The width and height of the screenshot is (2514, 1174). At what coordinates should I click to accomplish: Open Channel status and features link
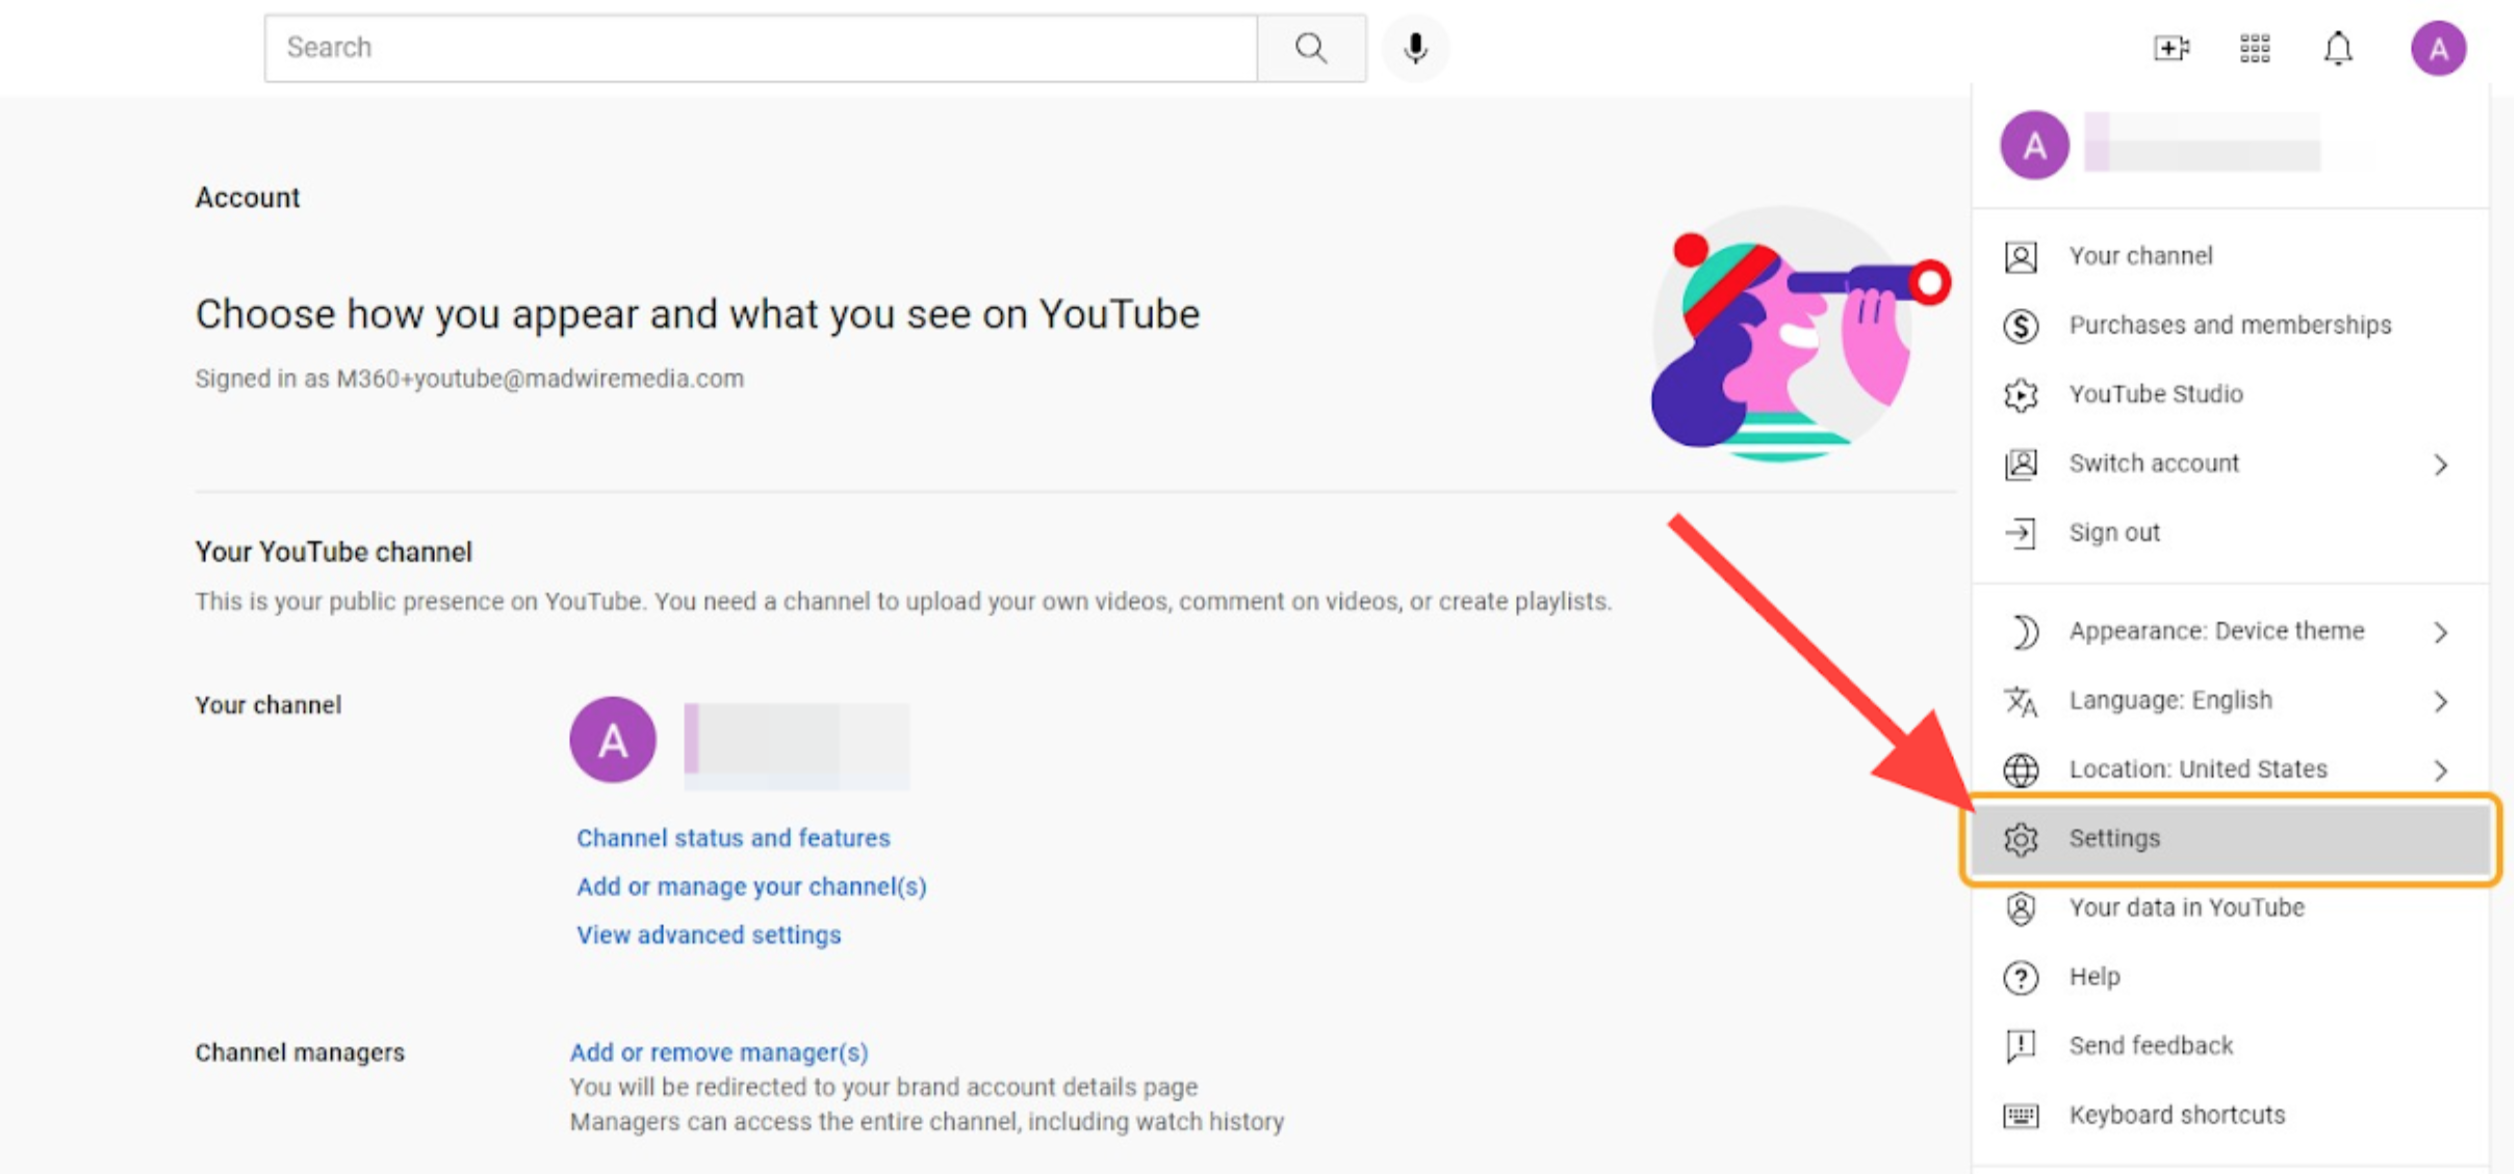point(732,838)
